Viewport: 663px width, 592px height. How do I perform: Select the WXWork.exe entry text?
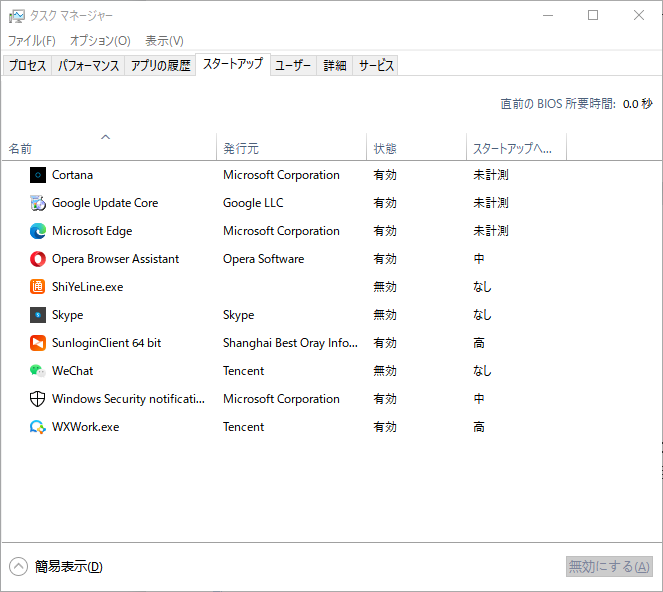pos(85,427)
